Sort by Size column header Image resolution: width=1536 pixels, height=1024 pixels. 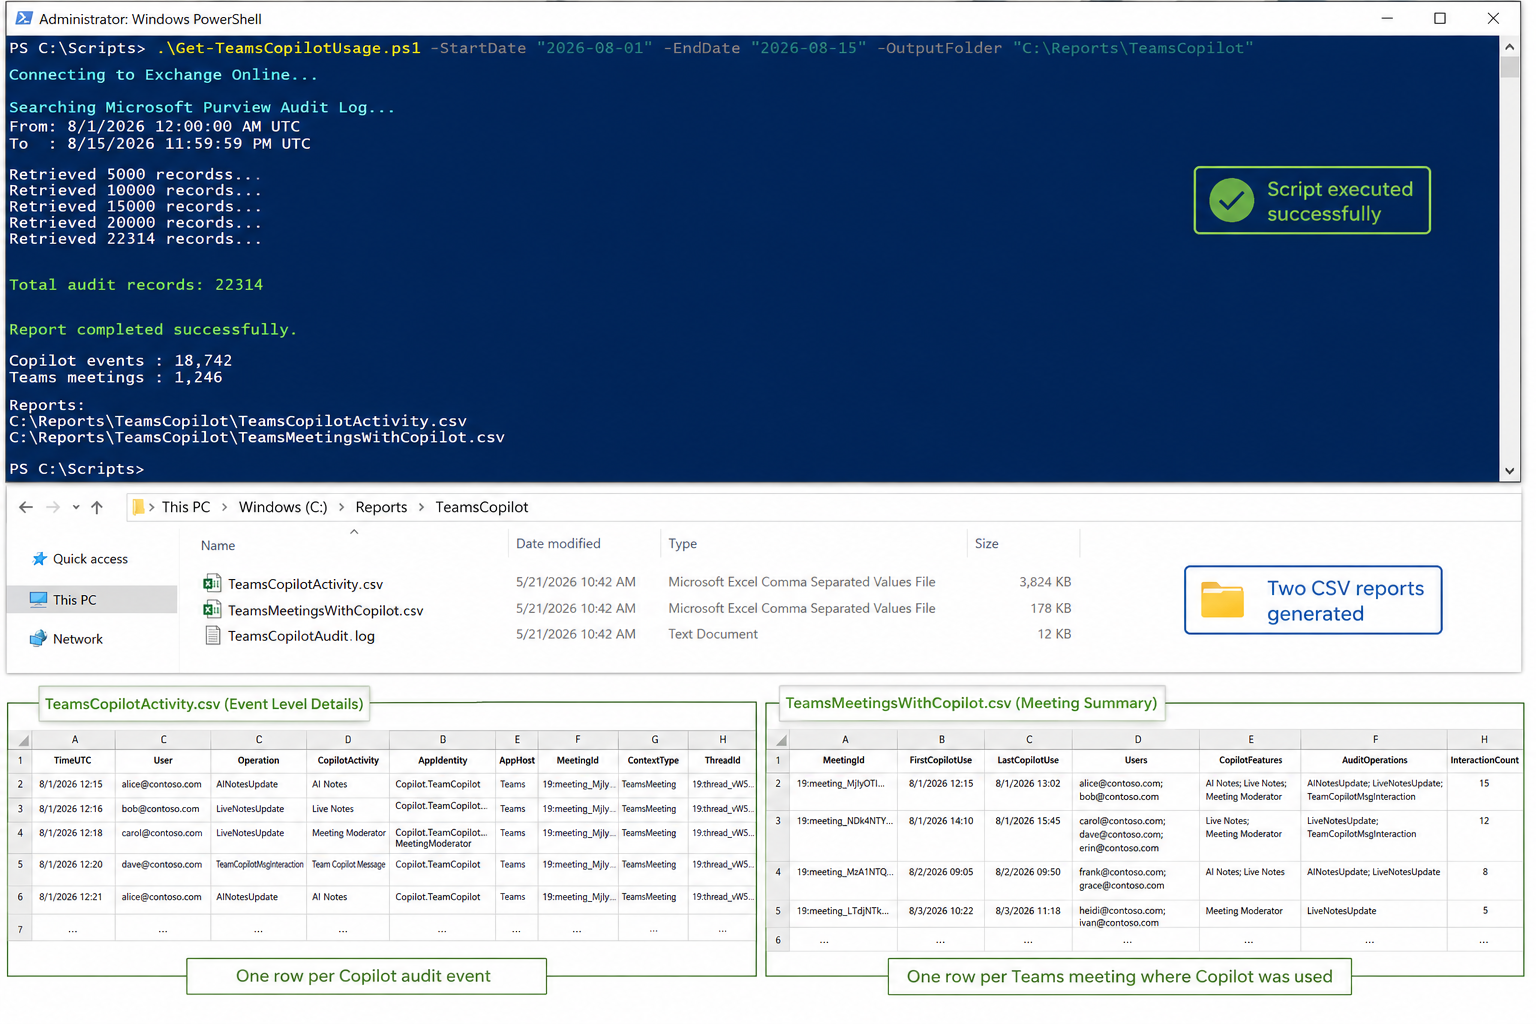987,544
